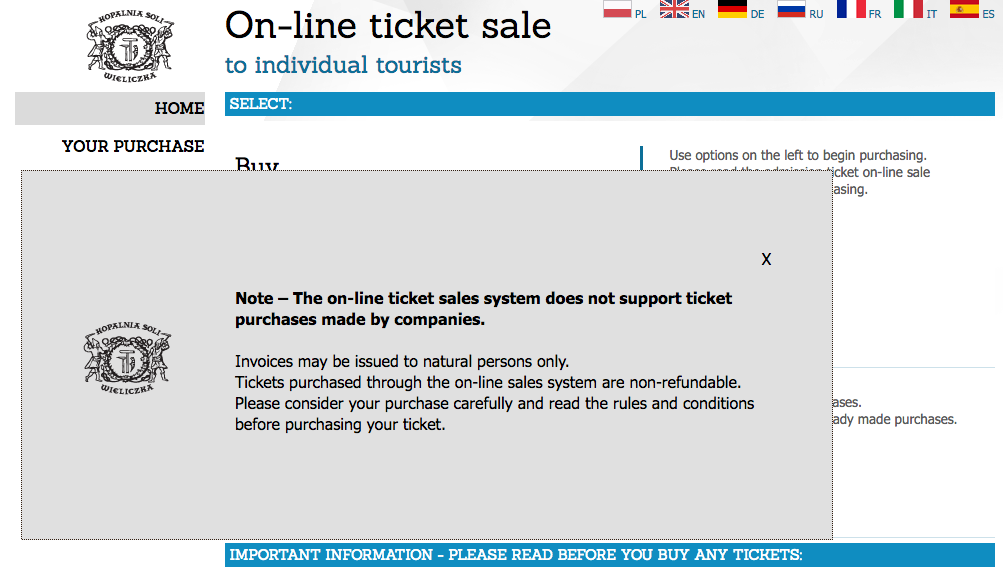
Task: Go to the YOUR PURCHASE menu item
Action: click(x=133, y=146)
